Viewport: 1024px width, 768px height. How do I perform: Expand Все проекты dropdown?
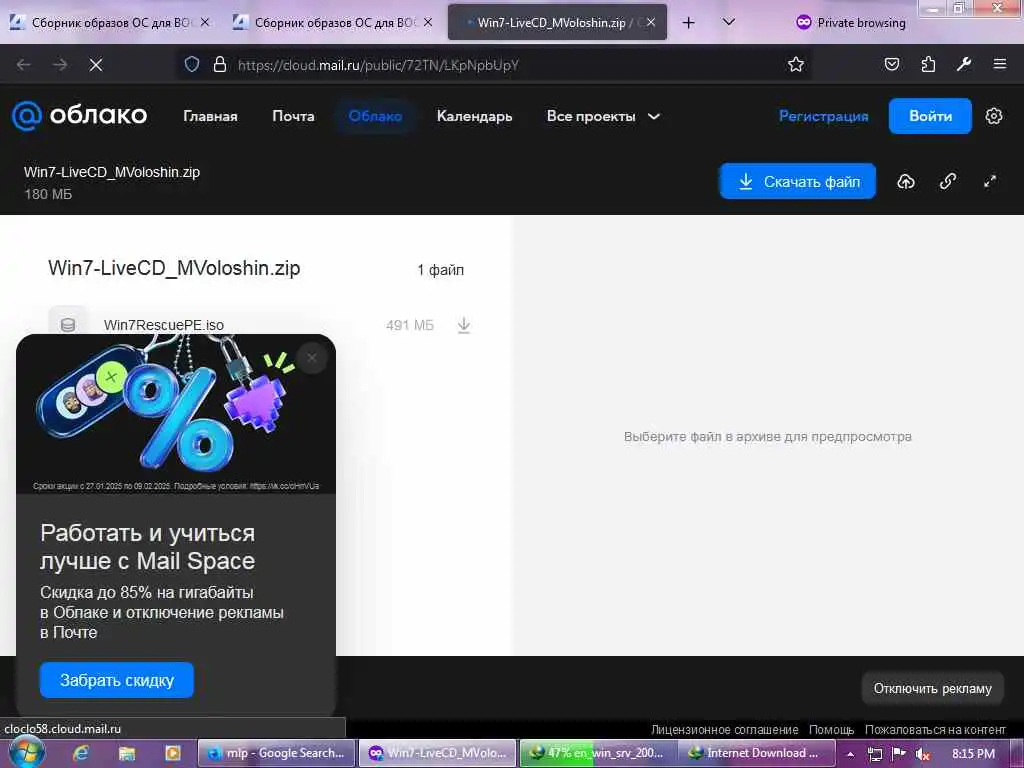pyautogui.click(x=603, y=116)
